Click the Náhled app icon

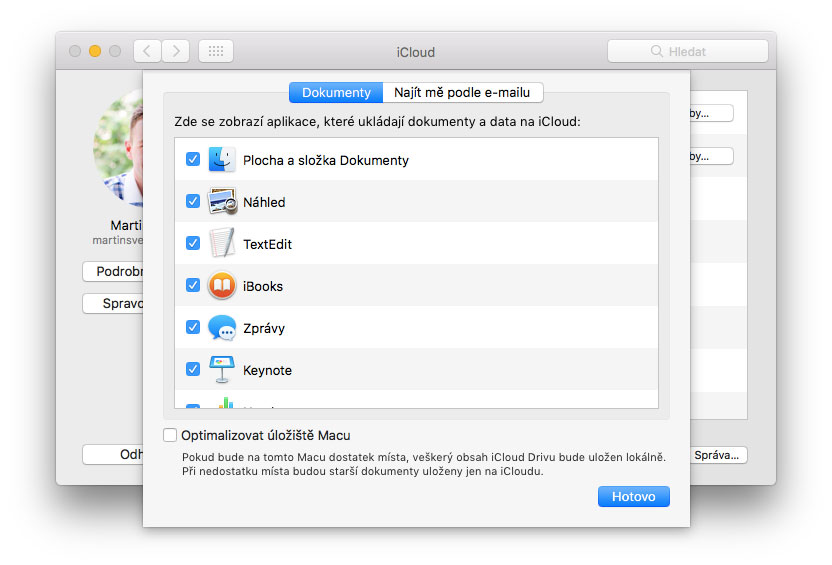(x=222, y=201)
